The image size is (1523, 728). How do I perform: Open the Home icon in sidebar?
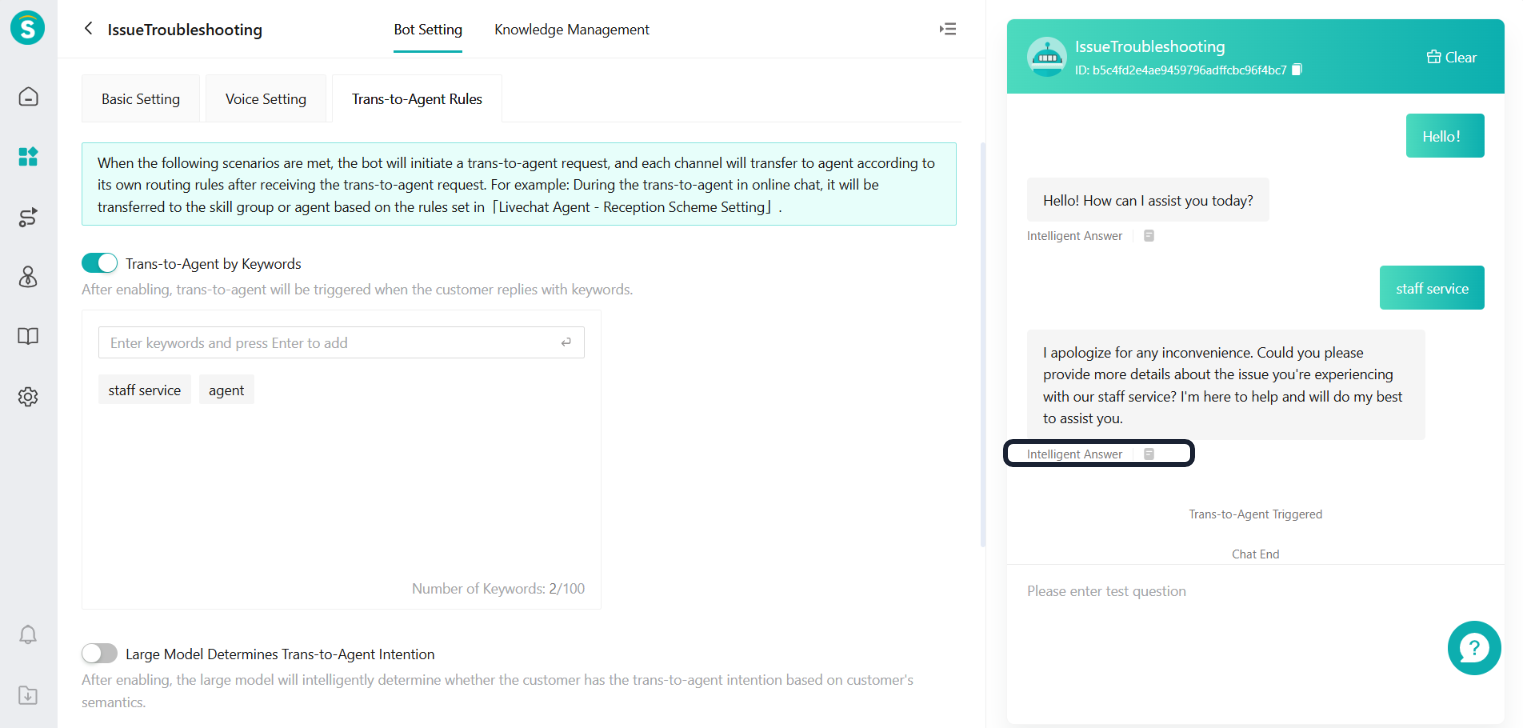tap(28, 97)
